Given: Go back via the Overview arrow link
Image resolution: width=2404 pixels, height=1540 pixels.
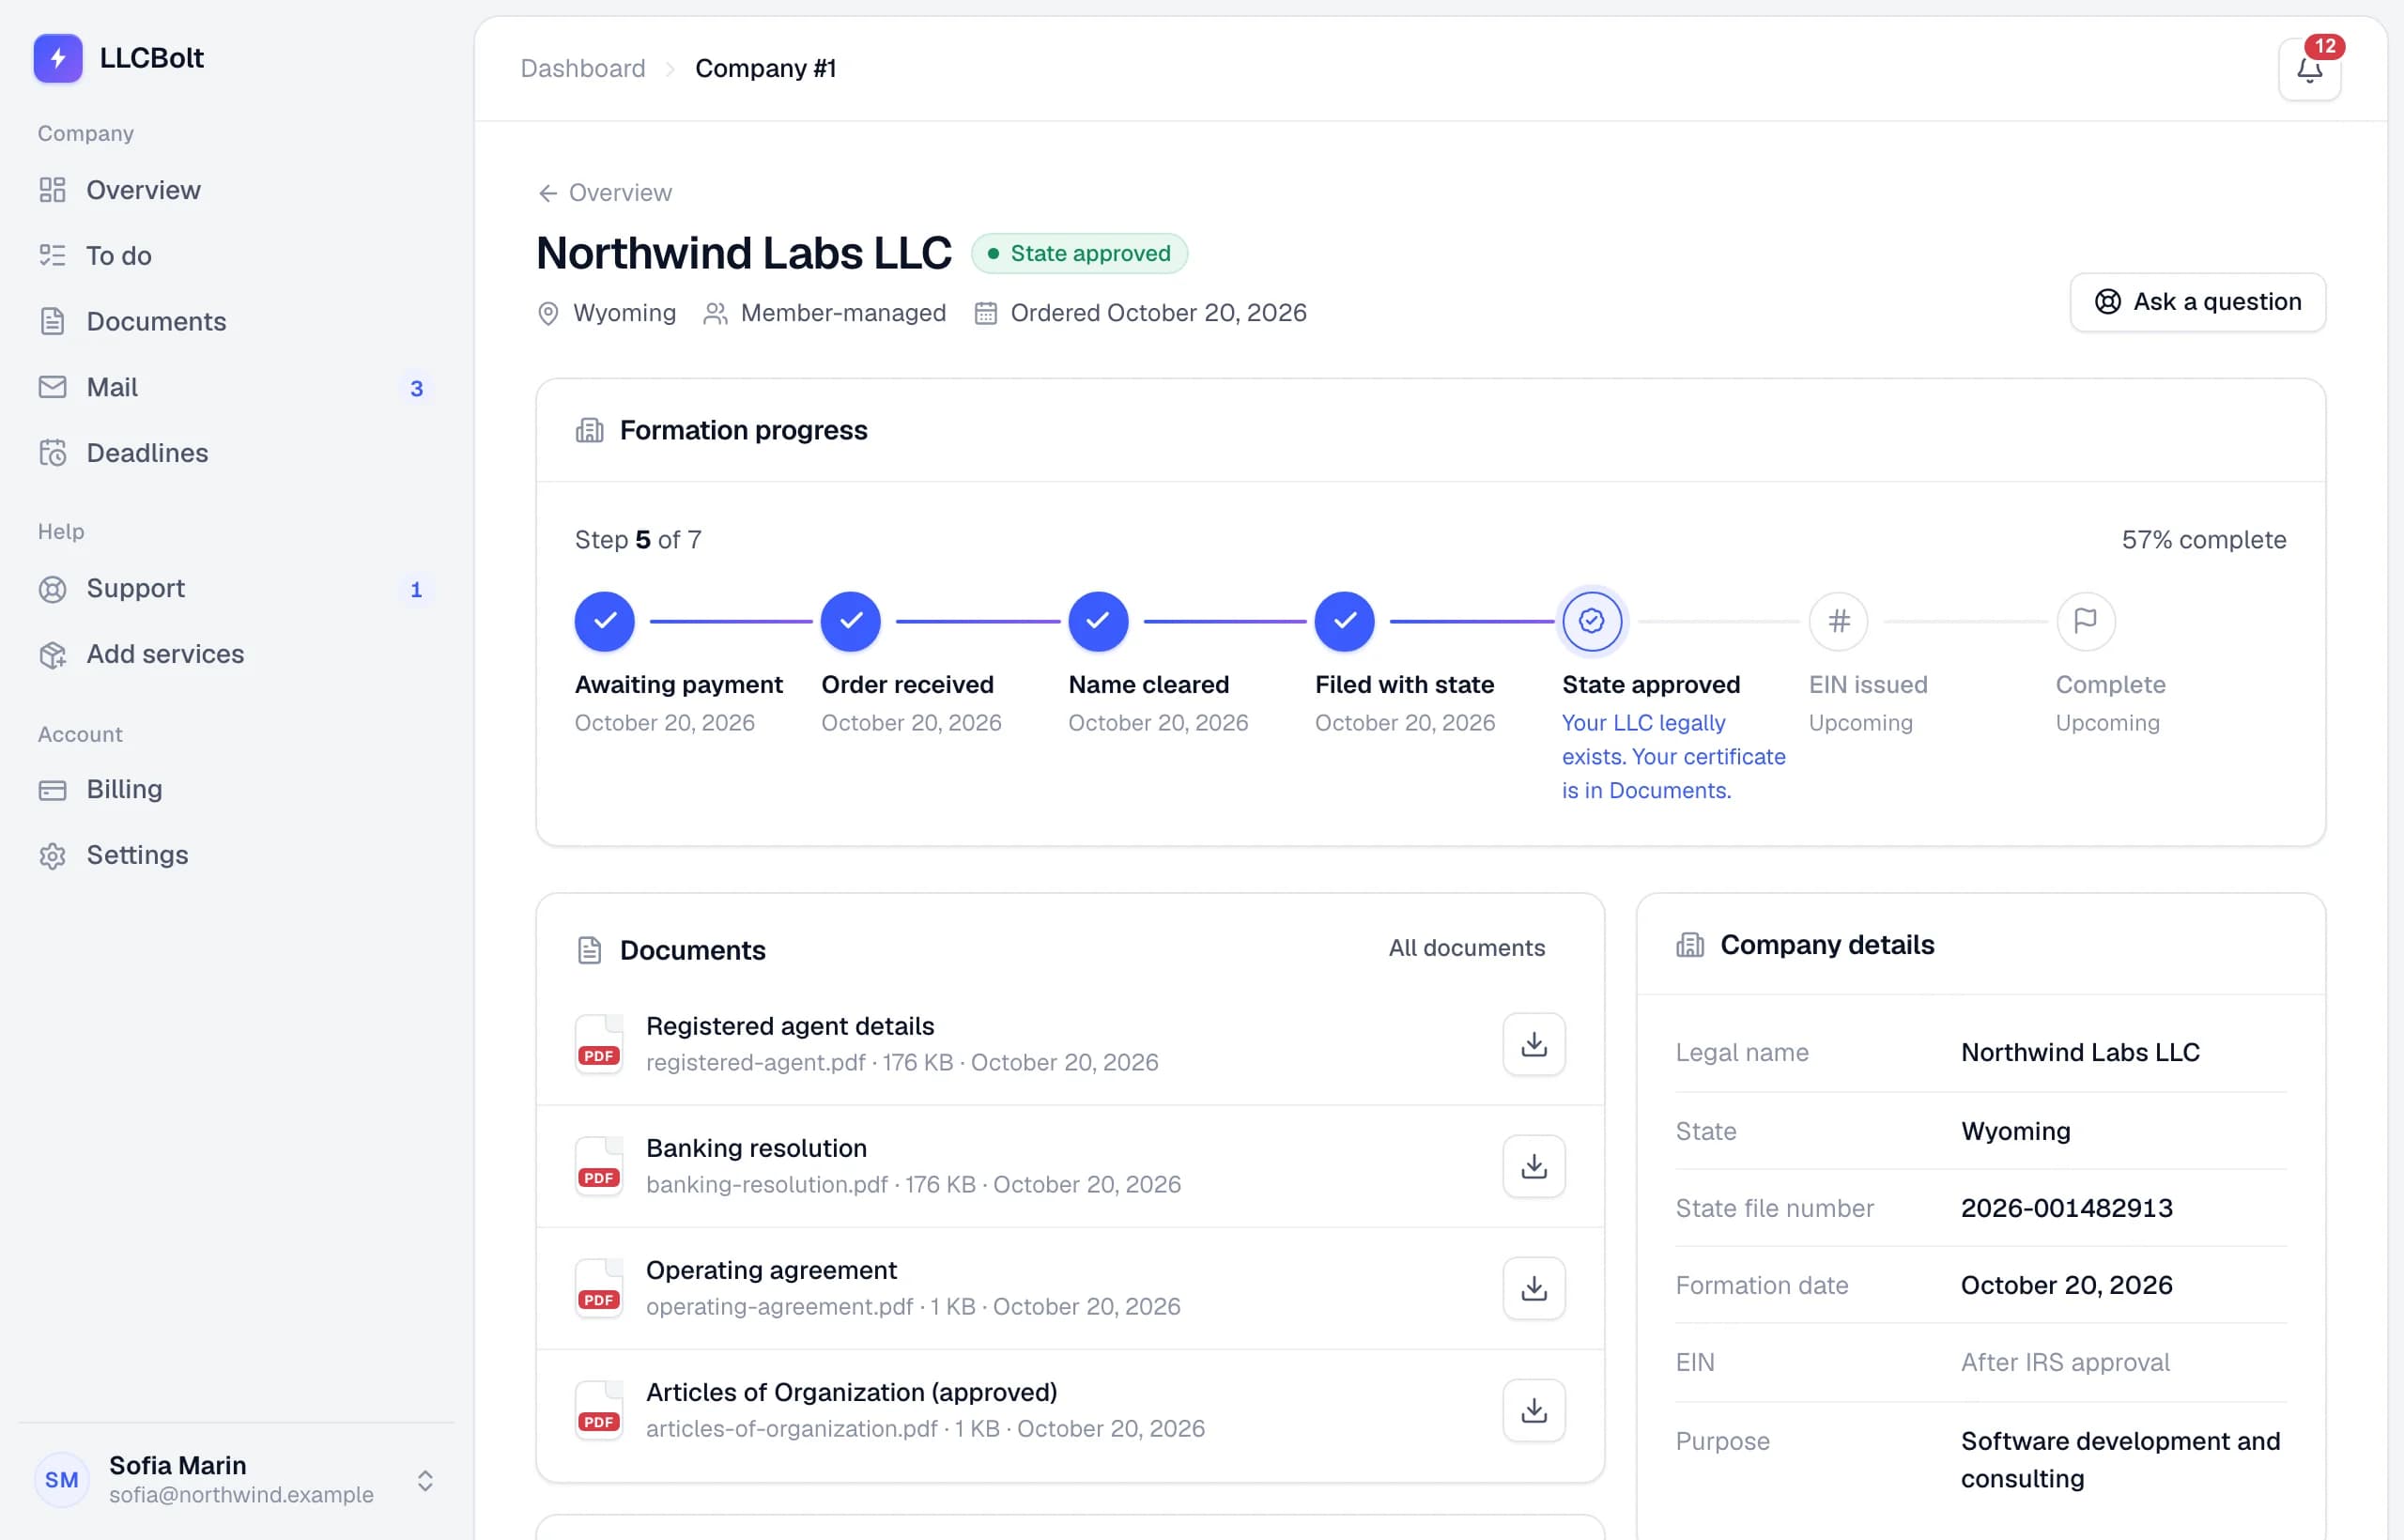Looking at the screenshot, I should [x=605, y=193].
